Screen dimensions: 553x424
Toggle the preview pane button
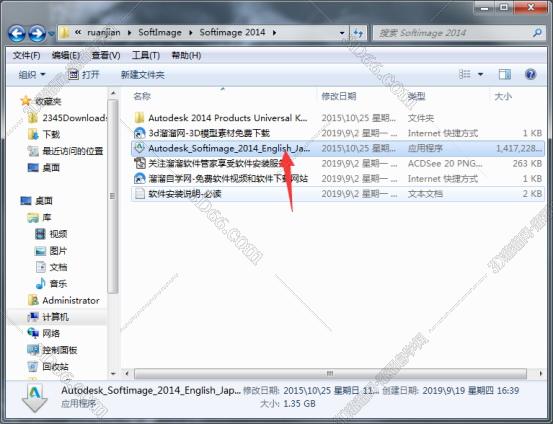505,74
